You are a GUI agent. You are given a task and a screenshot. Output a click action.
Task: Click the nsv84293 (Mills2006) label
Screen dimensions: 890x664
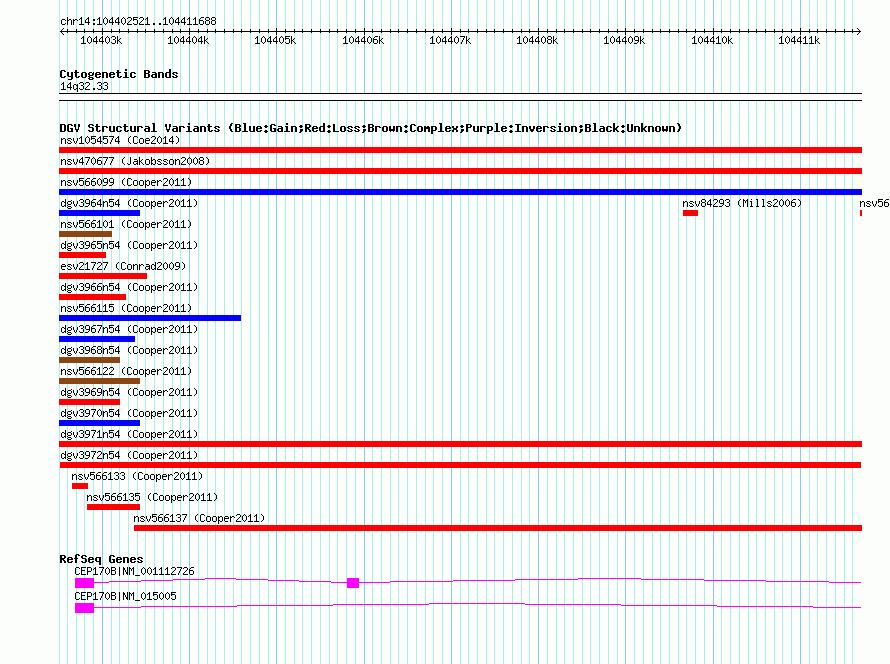coord(742,203)
